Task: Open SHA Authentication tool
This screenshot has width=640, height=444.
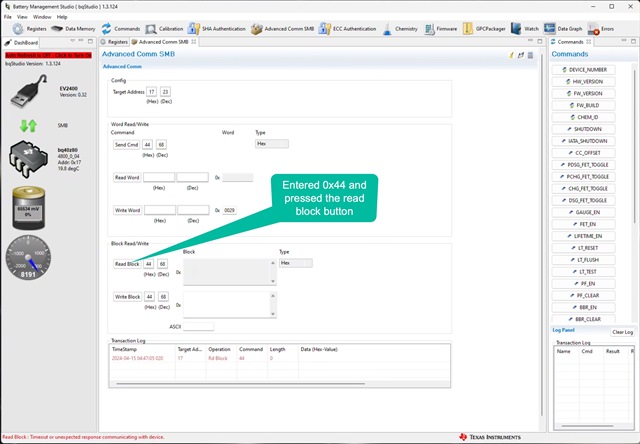Action: [216, 29]
